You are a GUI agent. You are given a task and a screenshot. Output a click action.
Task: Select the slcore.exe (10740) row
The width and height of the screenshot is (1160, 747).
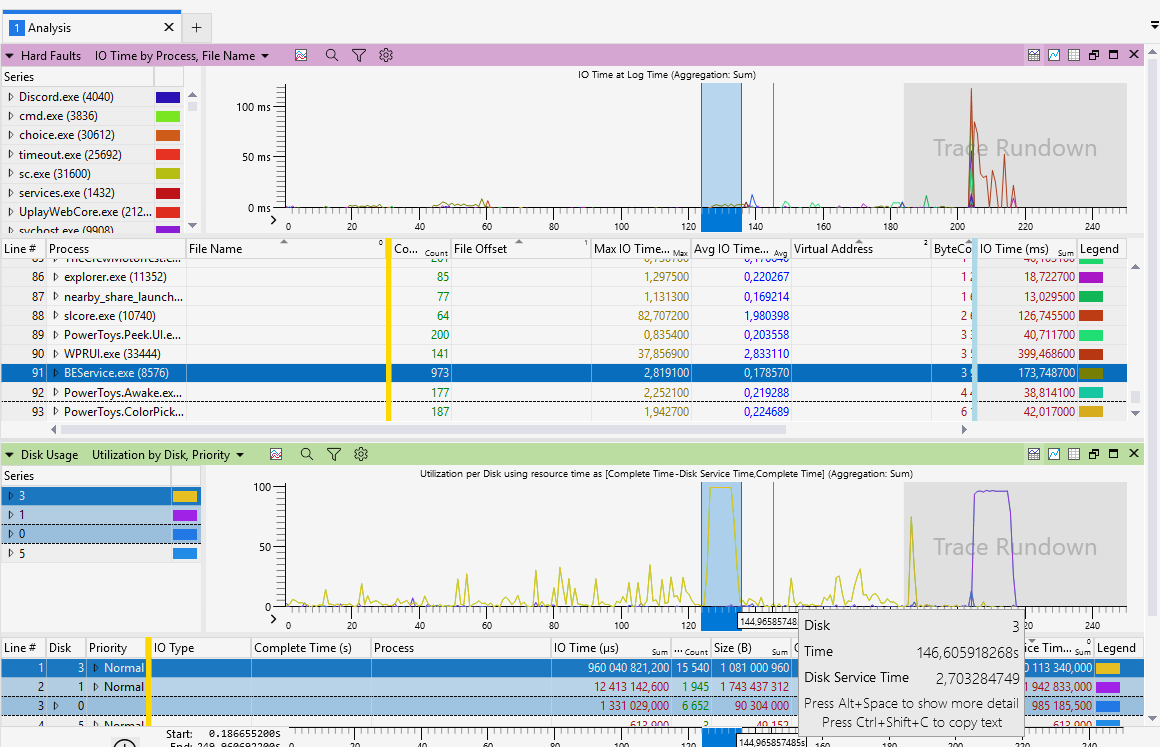point(564,316)
